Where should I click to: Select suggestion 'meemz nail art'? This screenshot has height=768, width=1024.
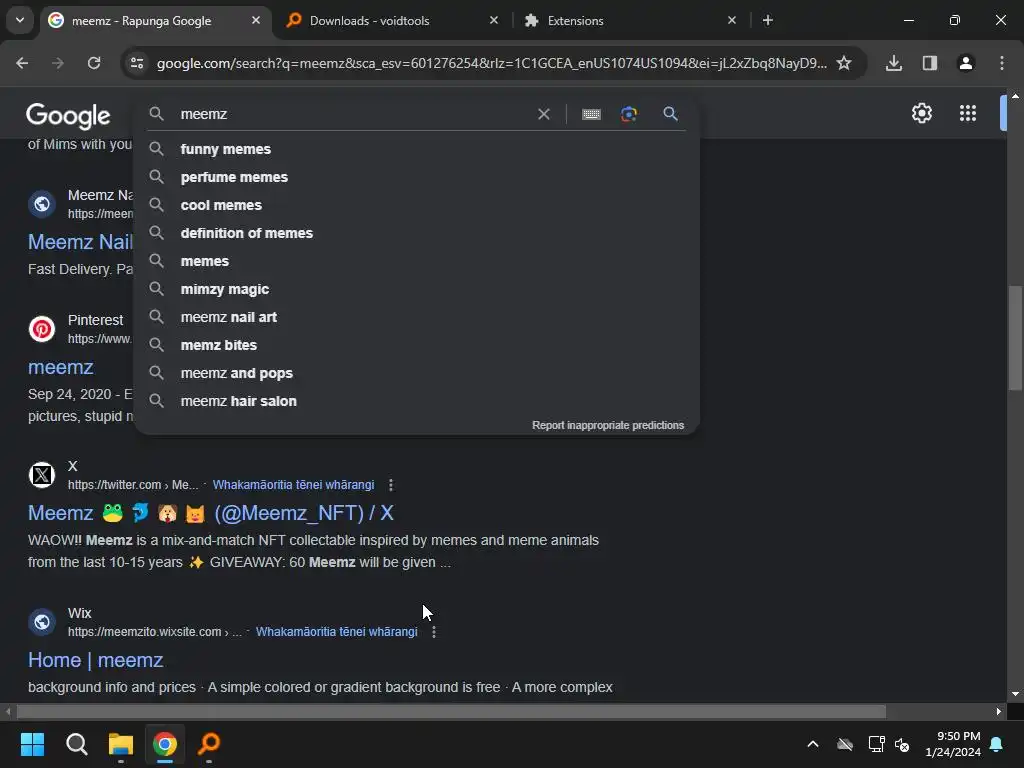tap(416, 317)
